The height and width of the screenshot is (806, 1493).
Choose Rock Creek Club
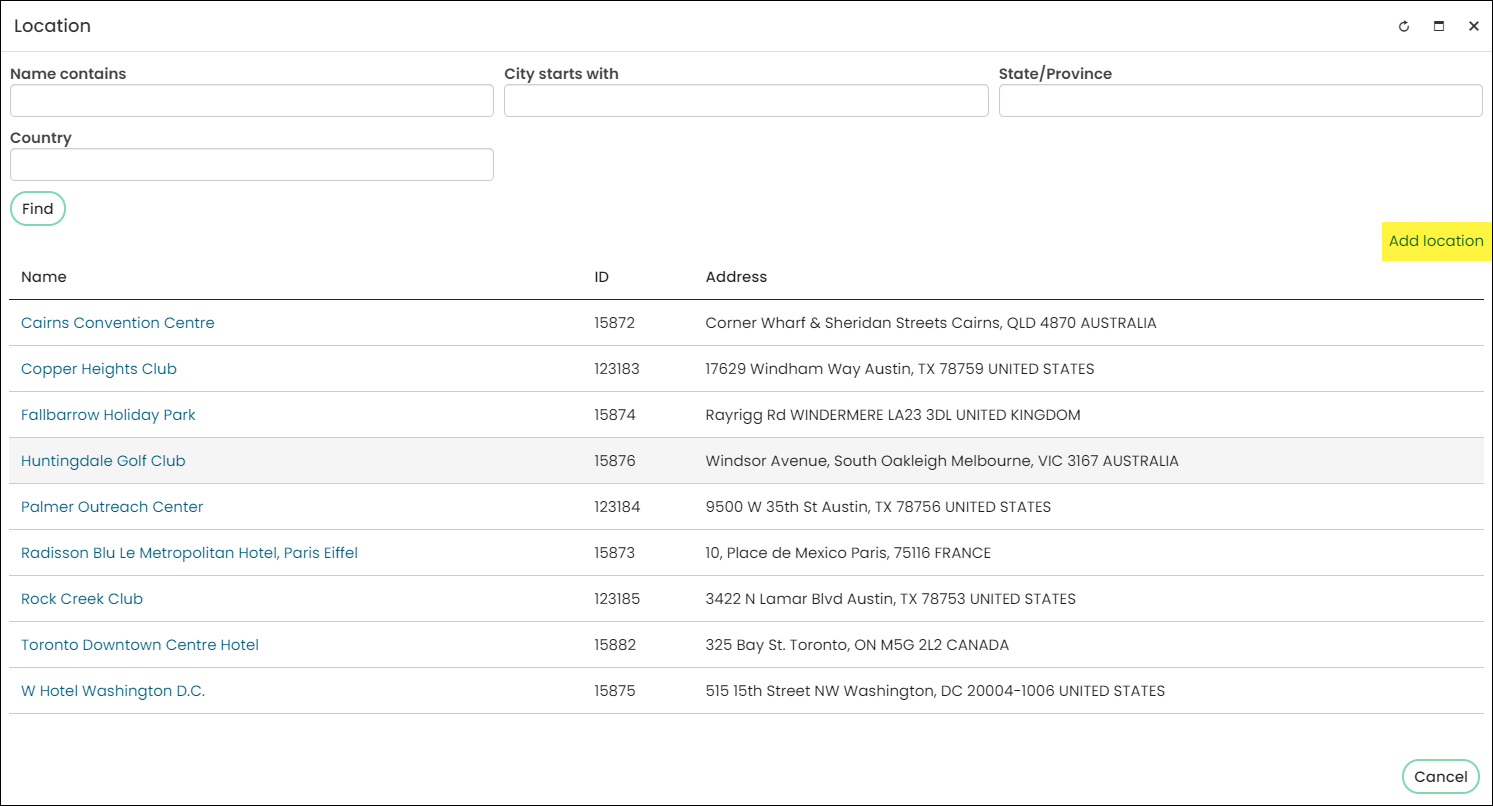point(82,599)
